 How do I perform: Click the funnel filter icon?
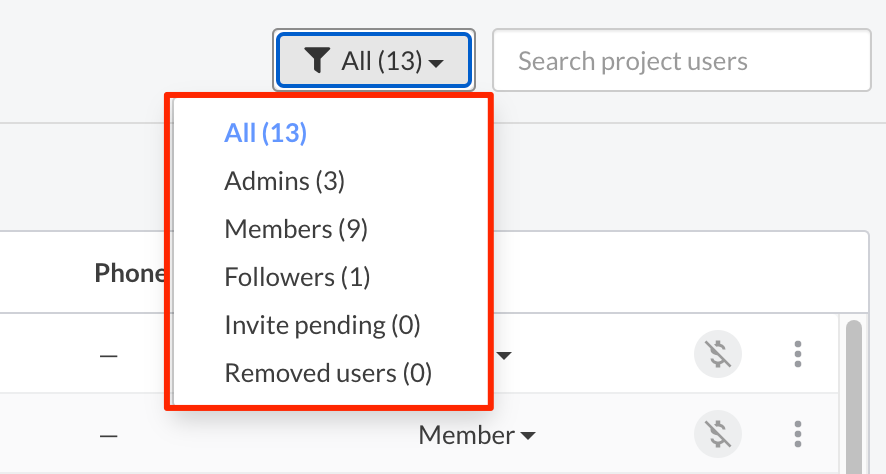click(316, 61)
